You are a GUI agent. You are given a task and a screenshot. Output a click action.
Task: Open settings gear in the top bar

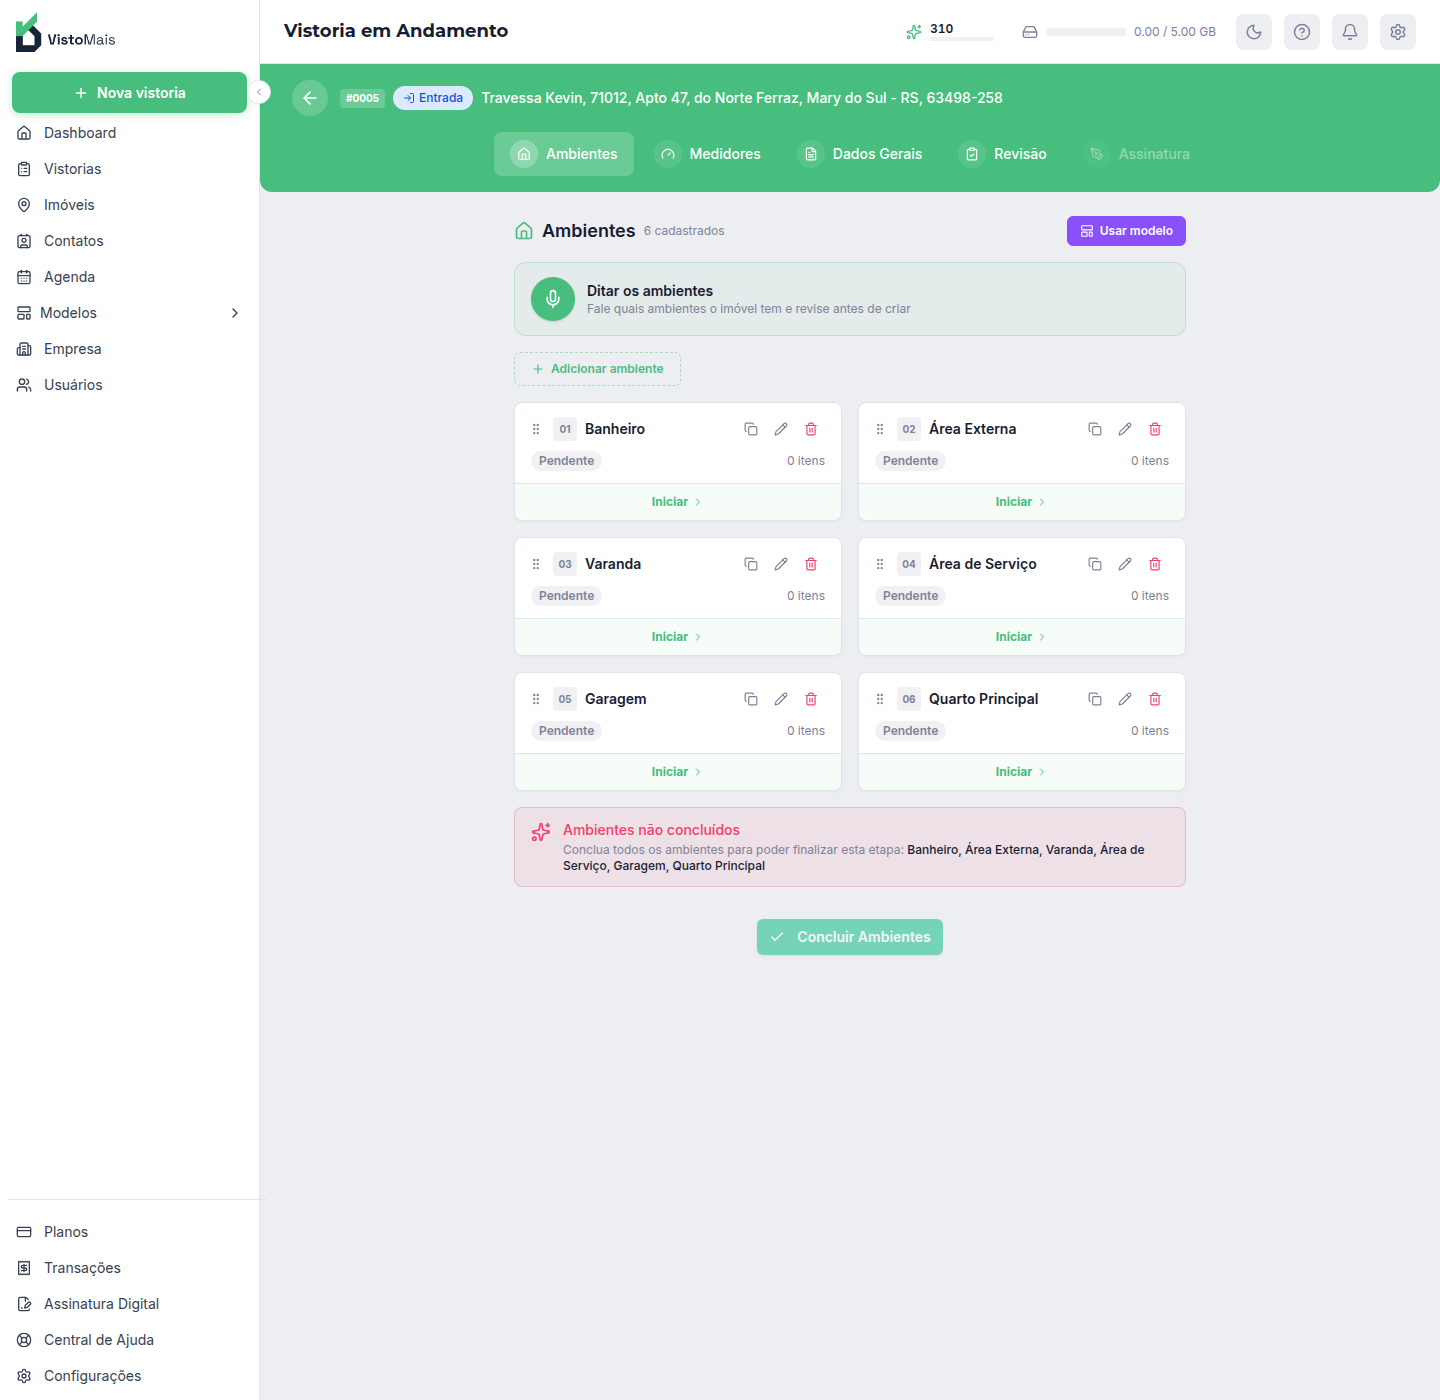tap(1398, 32)
